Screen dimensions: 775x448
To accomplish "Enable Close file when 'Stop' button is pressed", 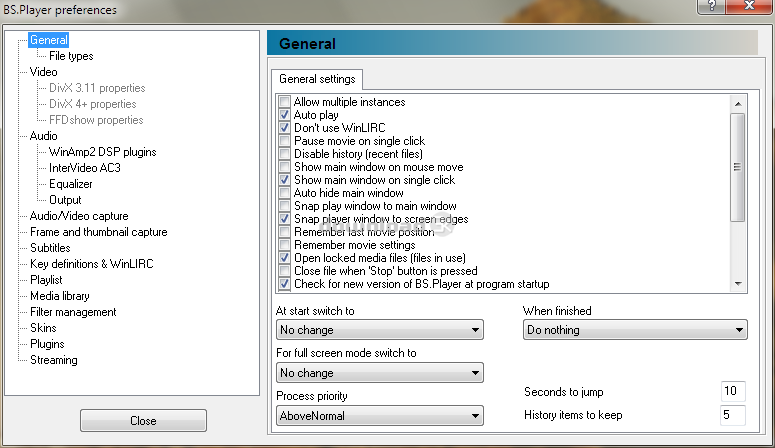I will pyautogui.click(x=284, y=271).
